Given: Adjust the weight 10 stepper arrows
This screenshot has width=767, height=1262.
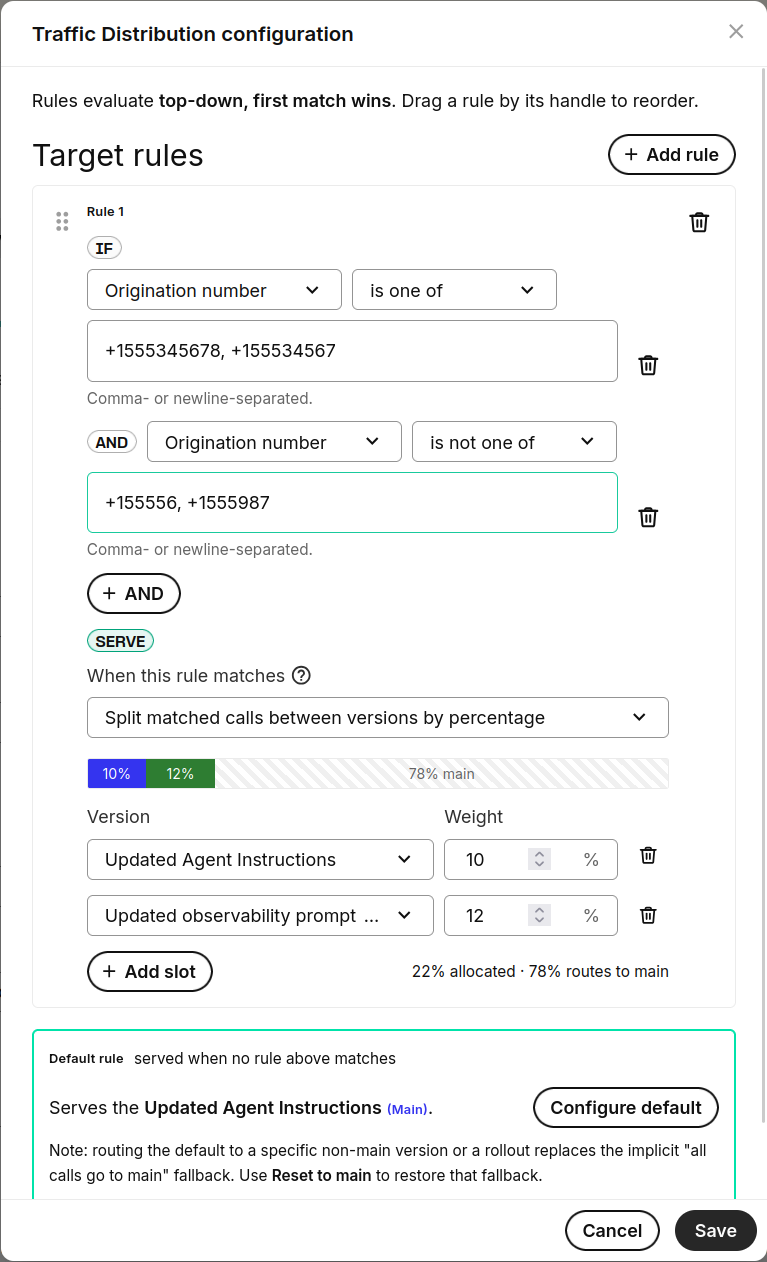Looking at the screenshot, I should (539, 860).
